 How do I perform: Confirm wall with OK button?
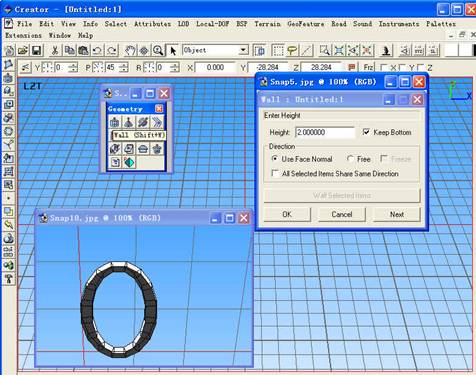click(x=287, y=214)
